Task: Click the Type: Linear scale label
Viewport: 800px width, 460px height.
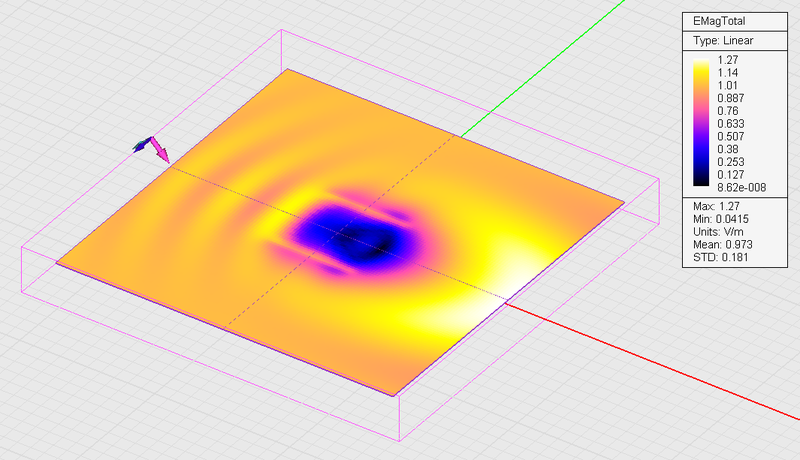Action: 722,41
